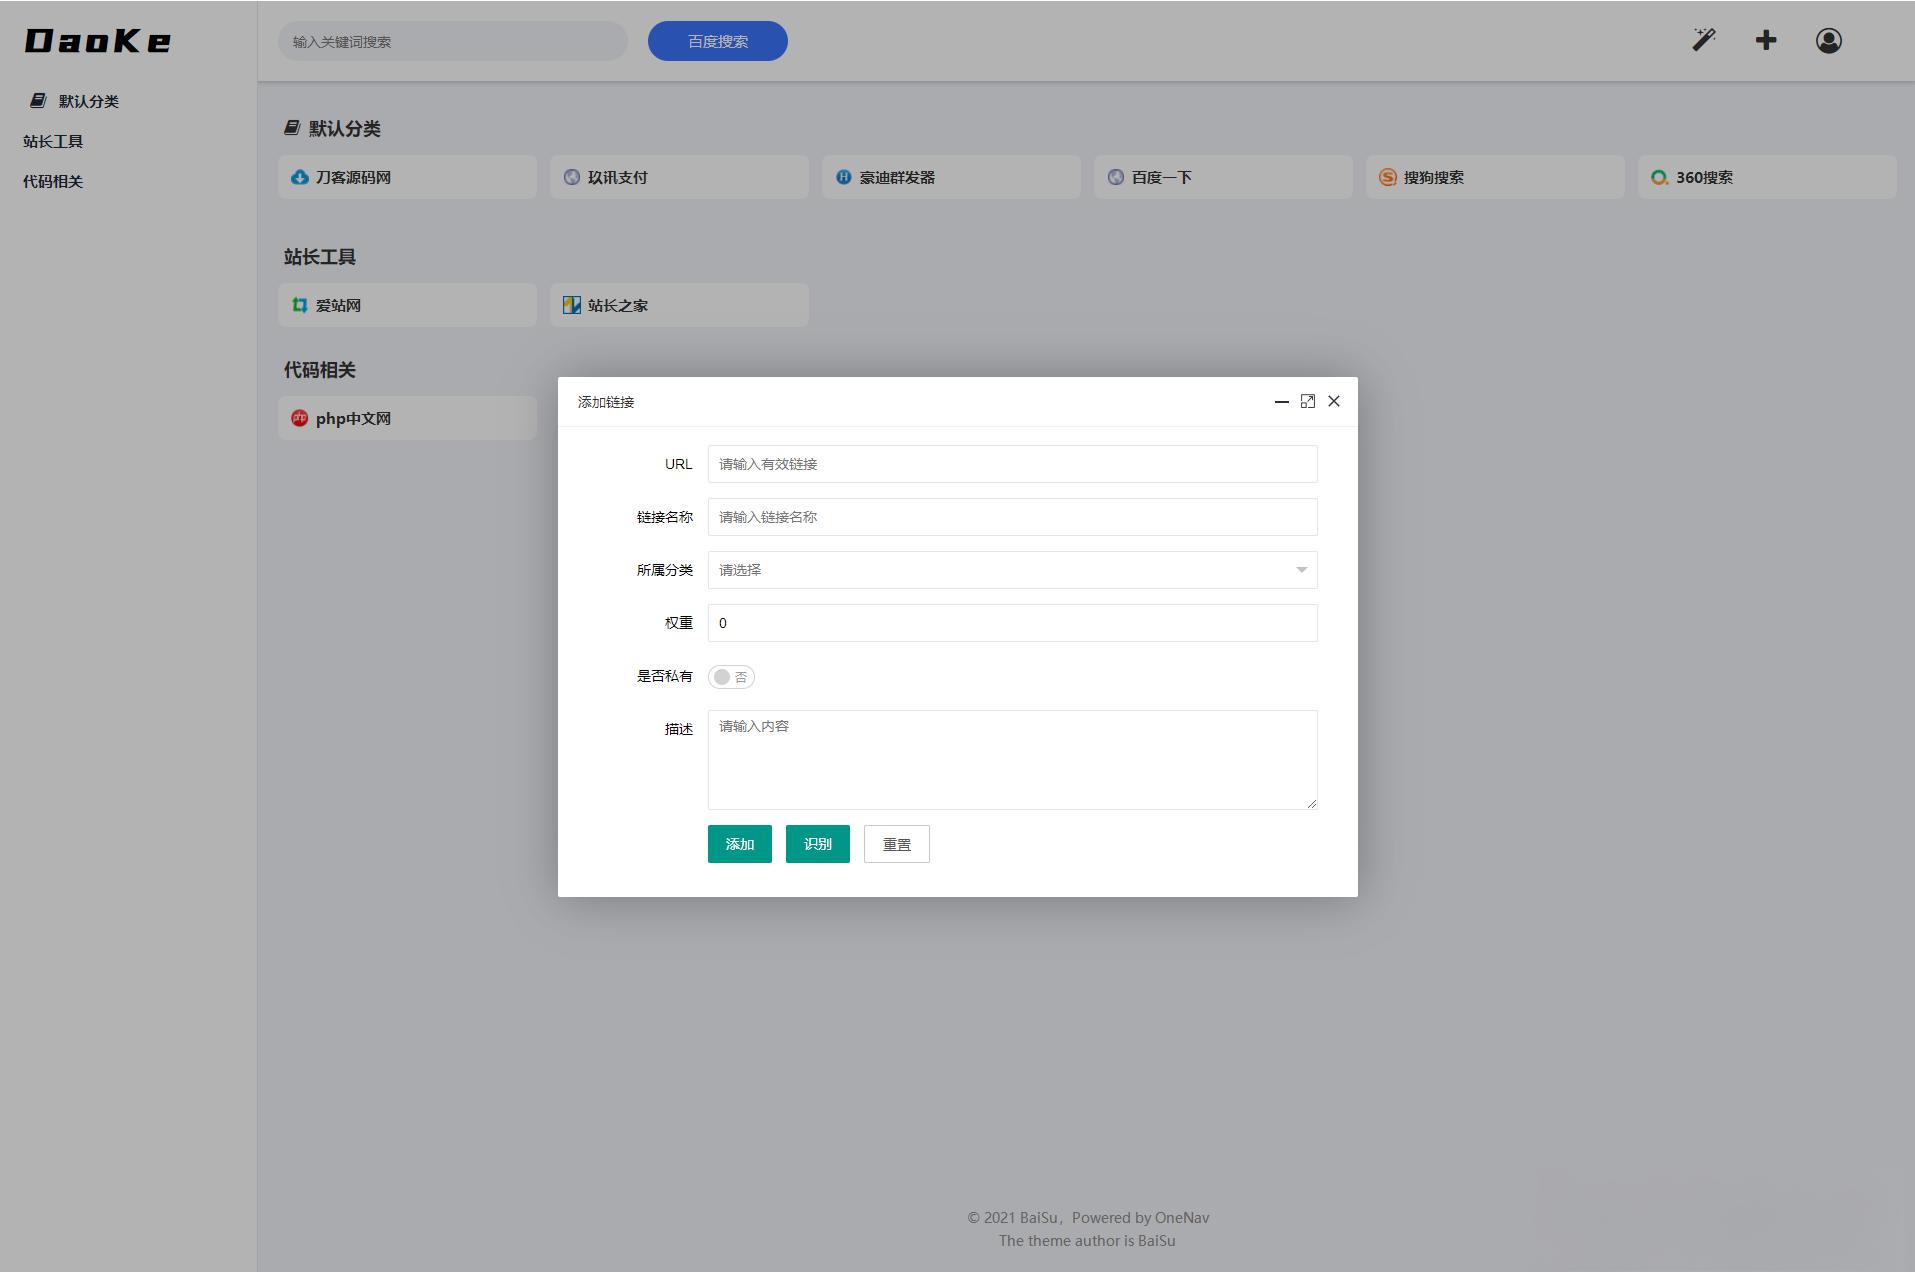Click the 识别 button

(818, 844)
